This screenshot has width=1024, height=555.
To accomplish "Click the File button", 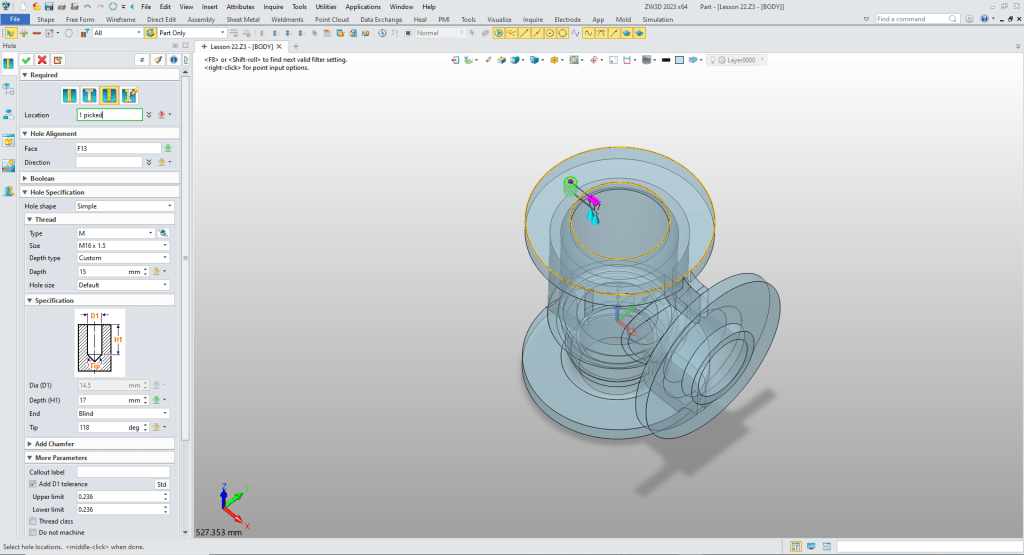I will 15,19.
